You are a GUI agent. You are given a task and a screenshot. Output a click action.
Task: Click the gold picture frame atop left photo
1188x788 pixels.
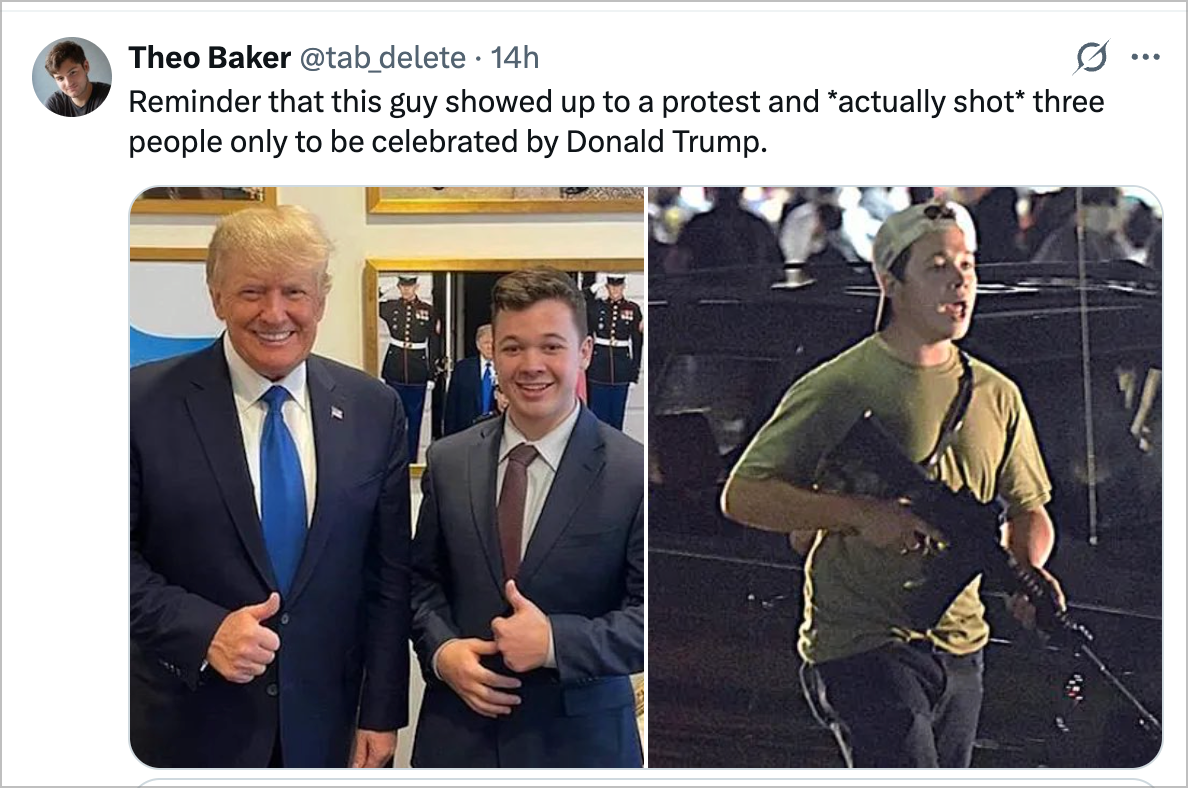[x=503, y=200]
